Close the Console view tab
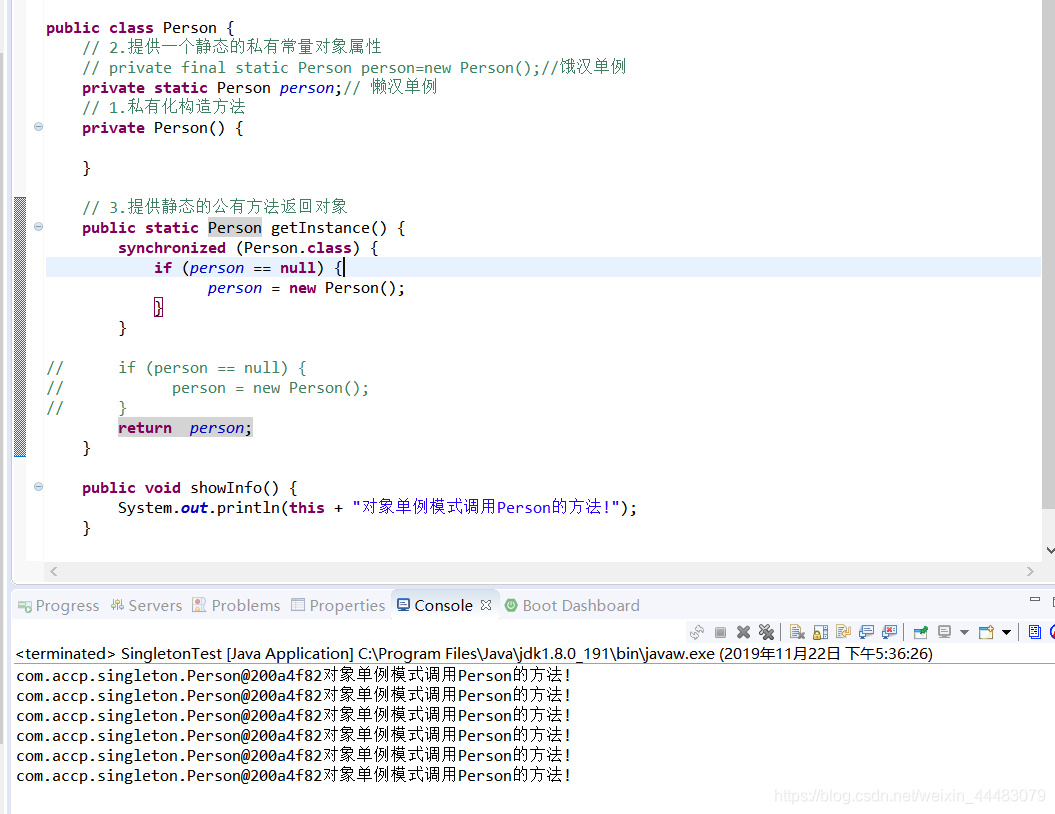This screenshot has height=814, width=1055. pyautogui.click(x=486, y=605)
